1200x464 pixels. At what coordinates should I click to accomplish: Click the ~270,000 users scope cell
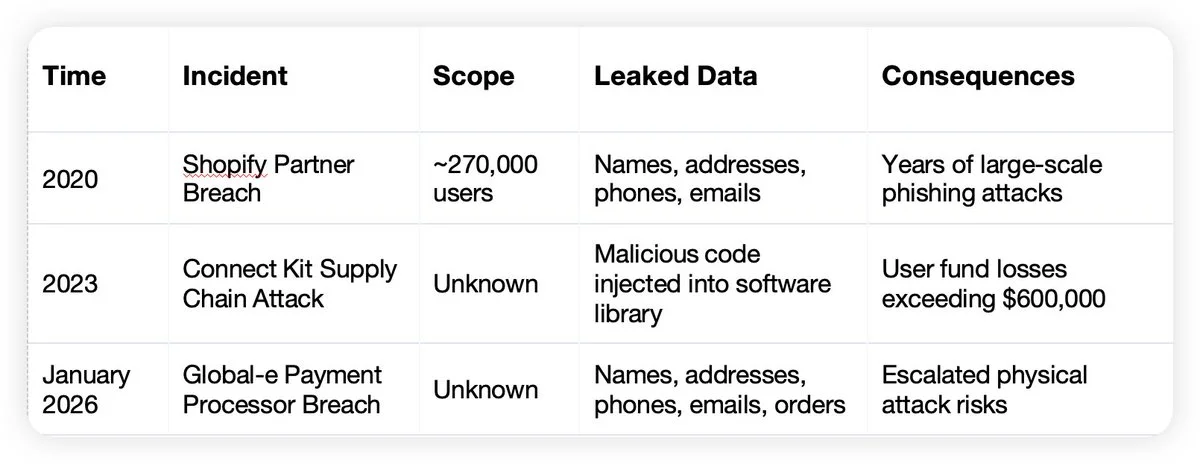click(x=485, y=178)
